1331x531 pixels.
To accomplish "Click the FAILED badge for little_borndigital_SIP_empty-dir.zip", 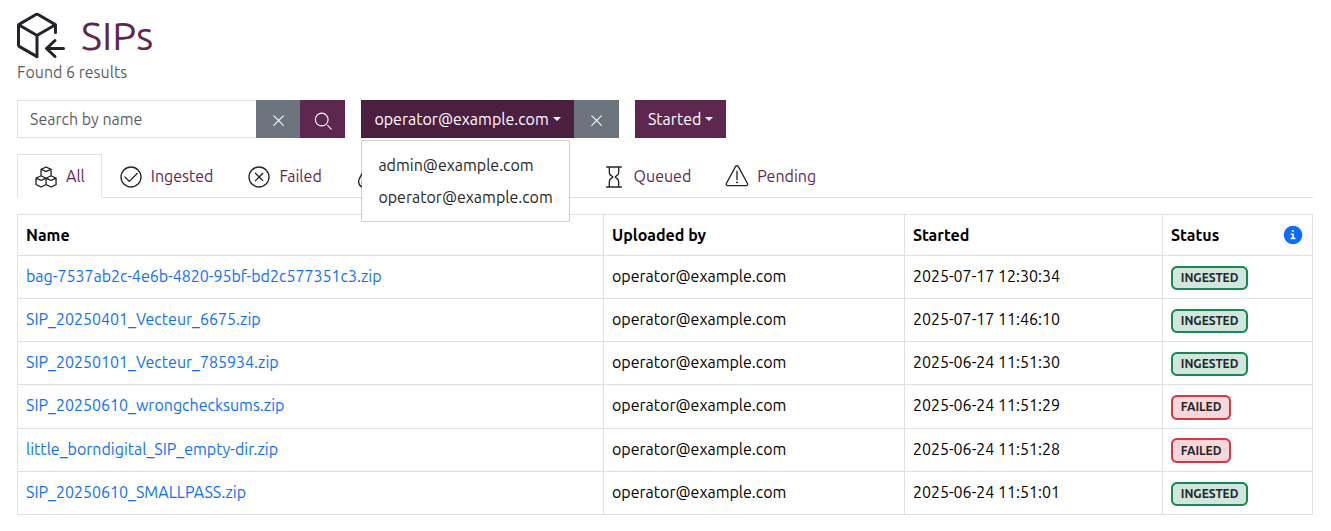I will tap(1201, 451).
